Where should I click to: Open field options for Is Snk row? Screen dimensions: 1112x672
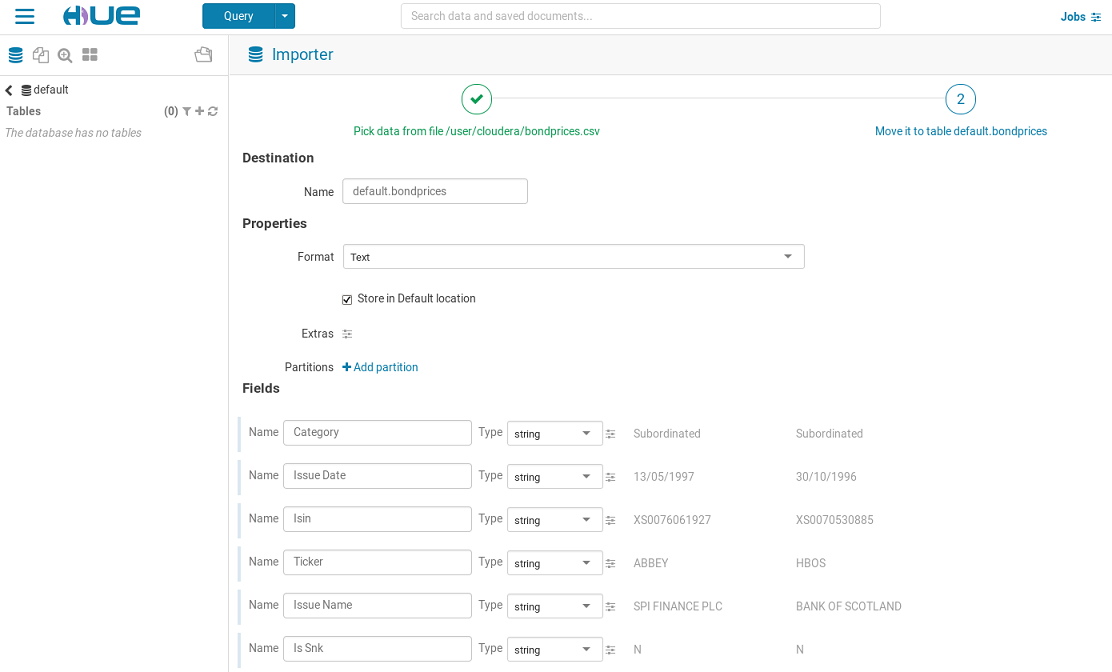(611, 650)
